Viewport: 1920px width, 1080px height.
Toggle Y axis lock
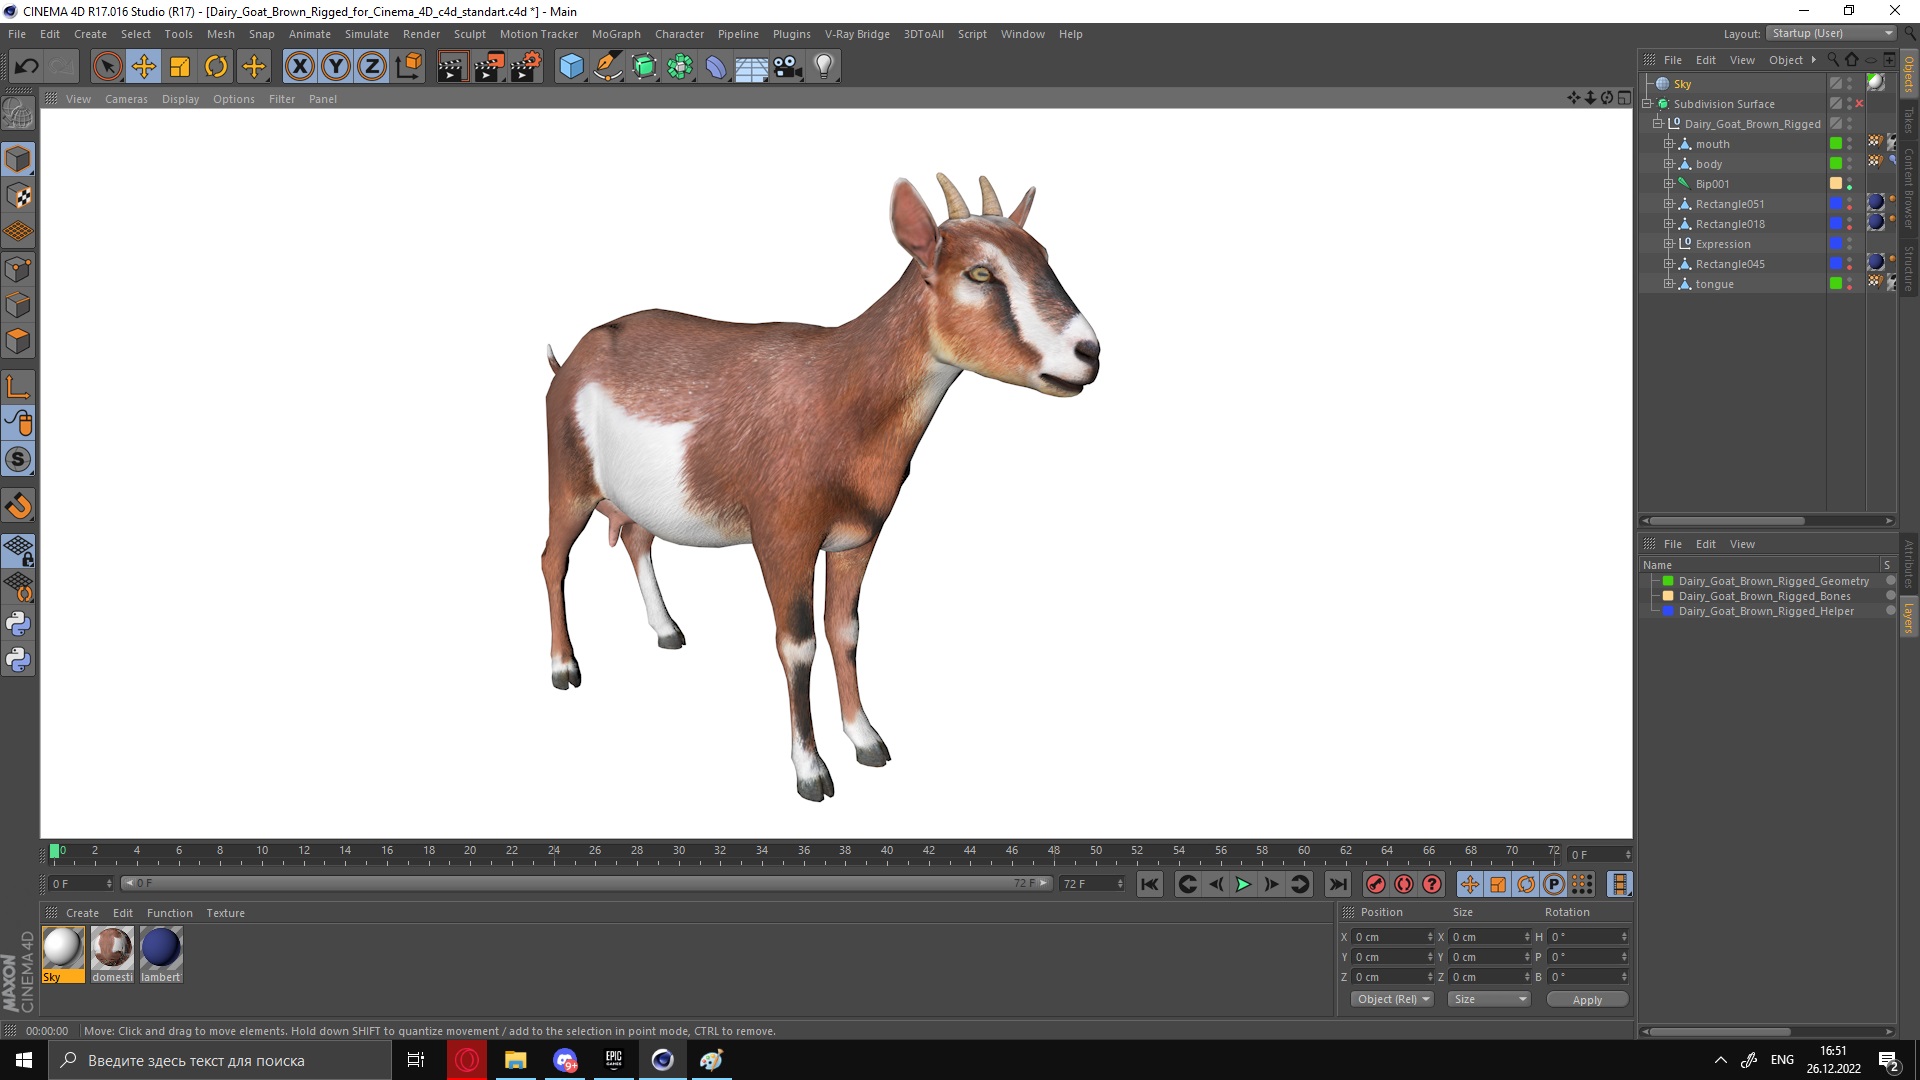[336, 67]
